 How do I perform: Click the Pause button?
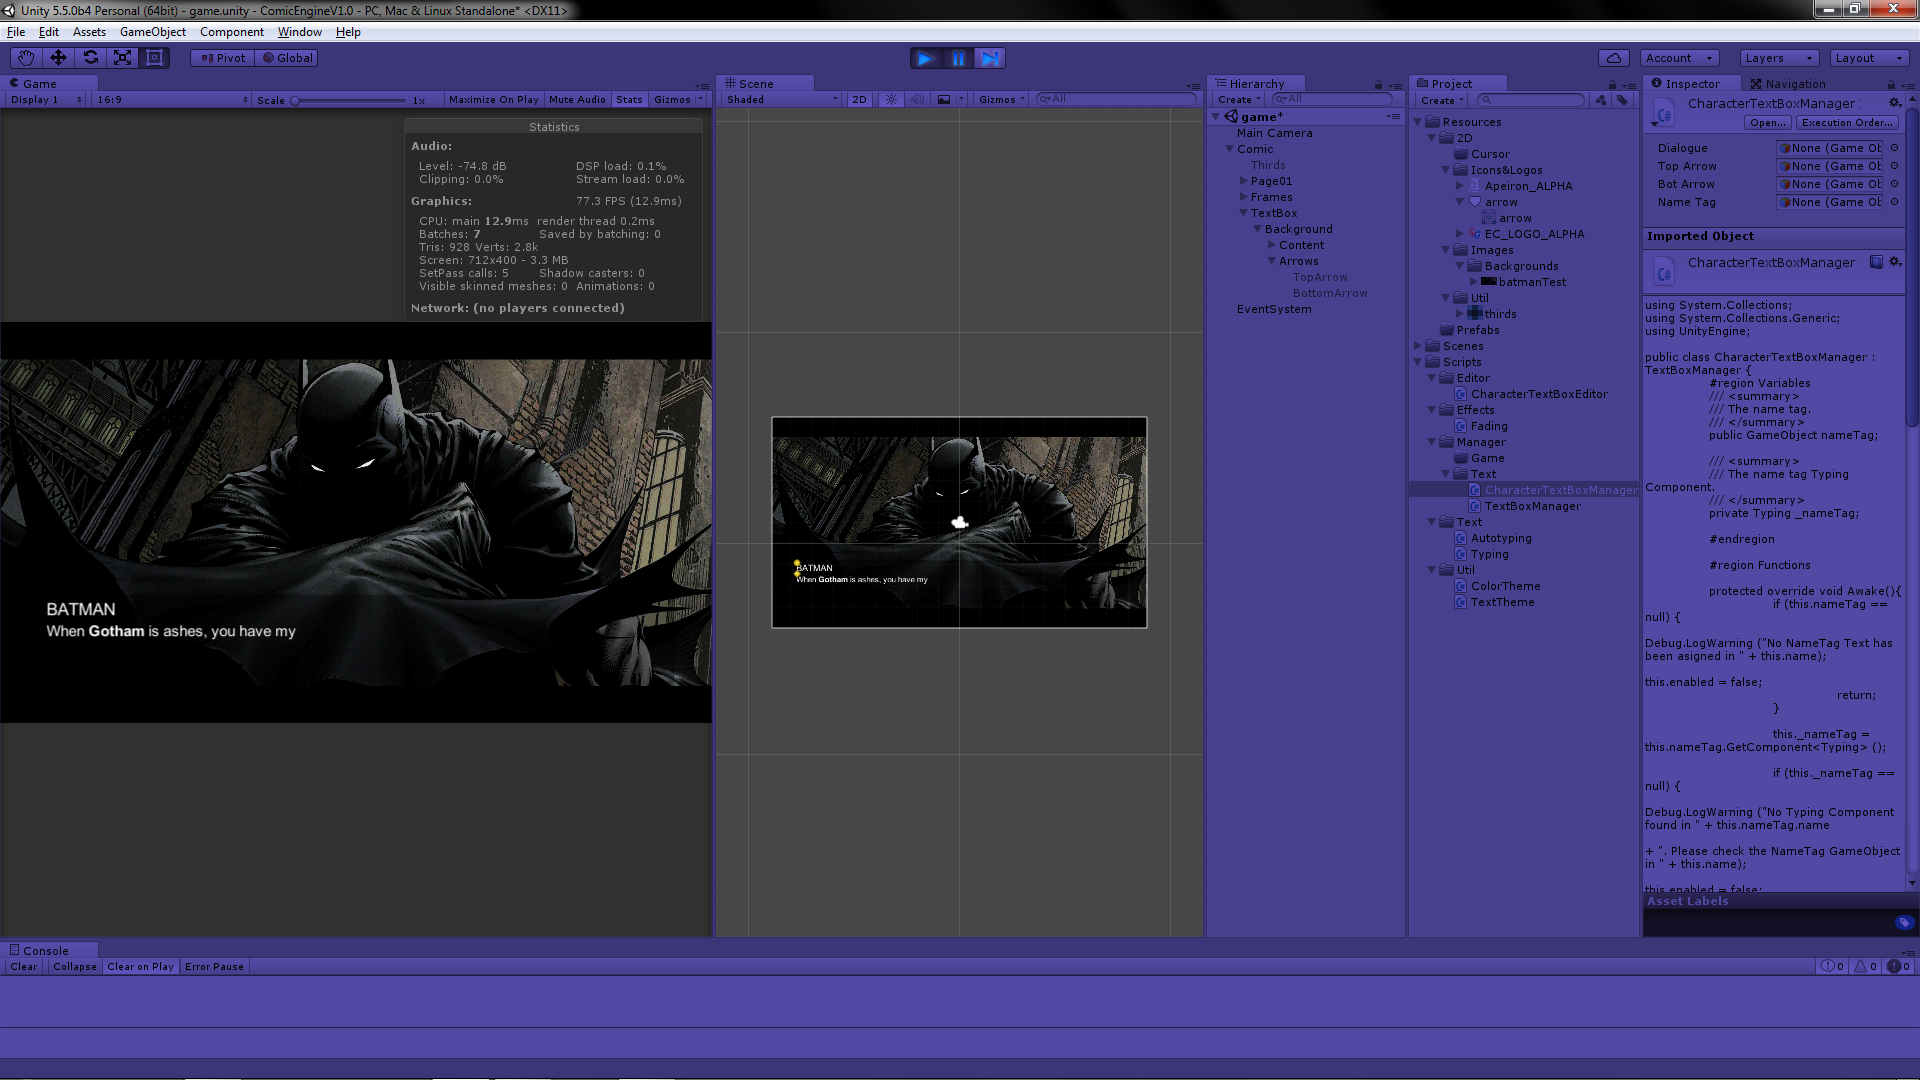tap(958, 58)
